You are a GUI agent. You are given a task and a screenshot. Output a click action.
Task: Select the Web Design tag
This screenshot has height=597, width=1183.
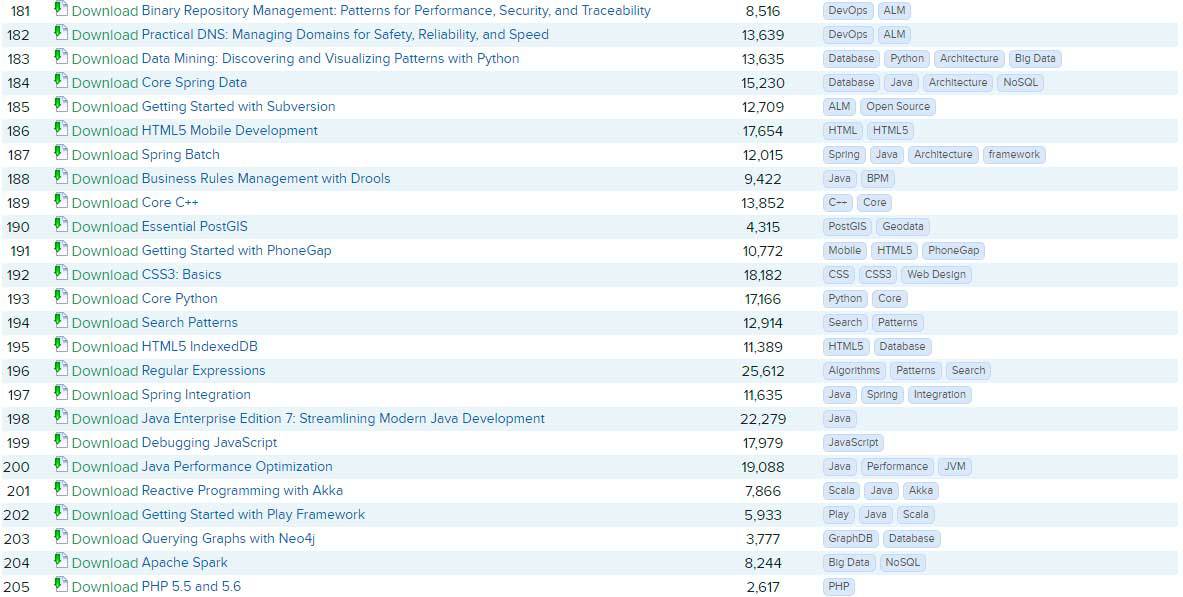(936, 275)
